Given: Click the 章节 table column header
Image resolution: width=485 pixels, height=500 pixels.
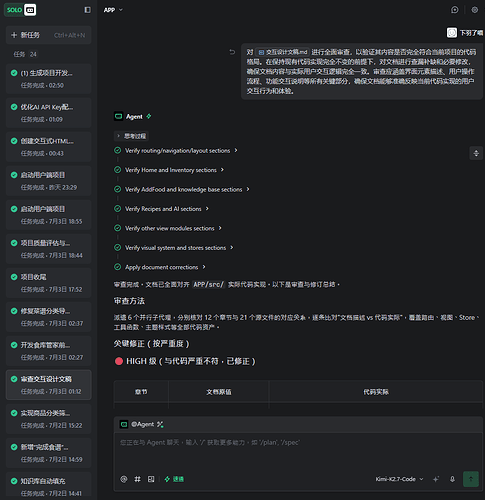Looking at the screenshot, I should tap(141, 392).
